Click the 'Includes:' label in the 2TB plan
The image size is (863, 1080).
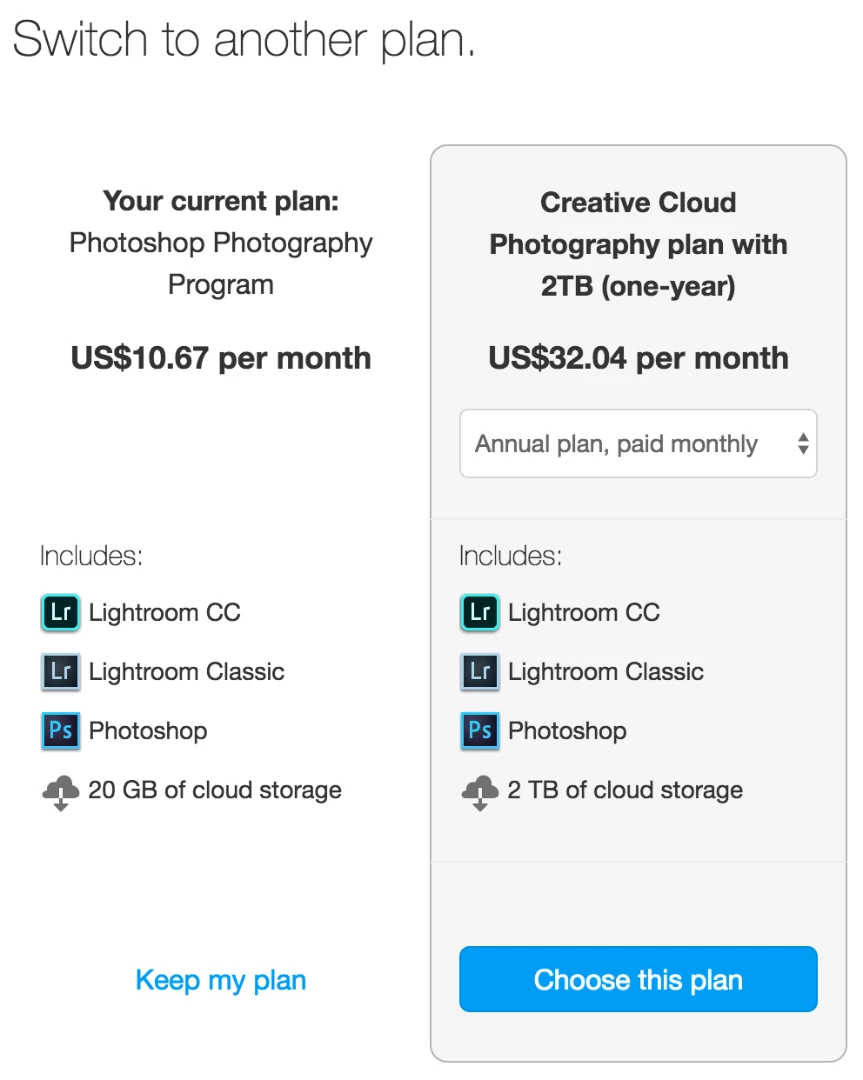[x=510, y=556]
